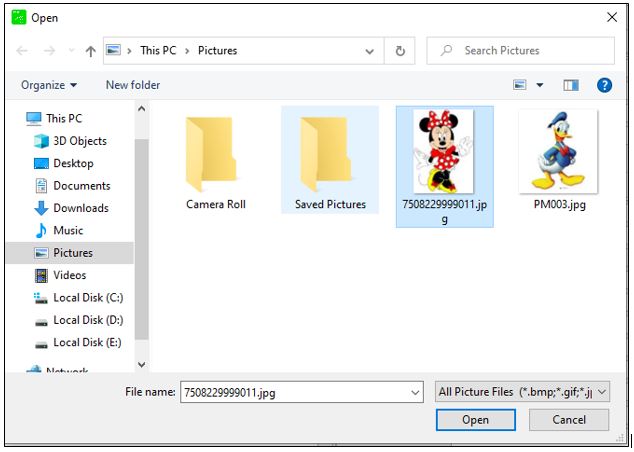The height and width of the screenshot is (452, 634).
Task: Open Music in the sidebar
Action: [x=68, y=230]
